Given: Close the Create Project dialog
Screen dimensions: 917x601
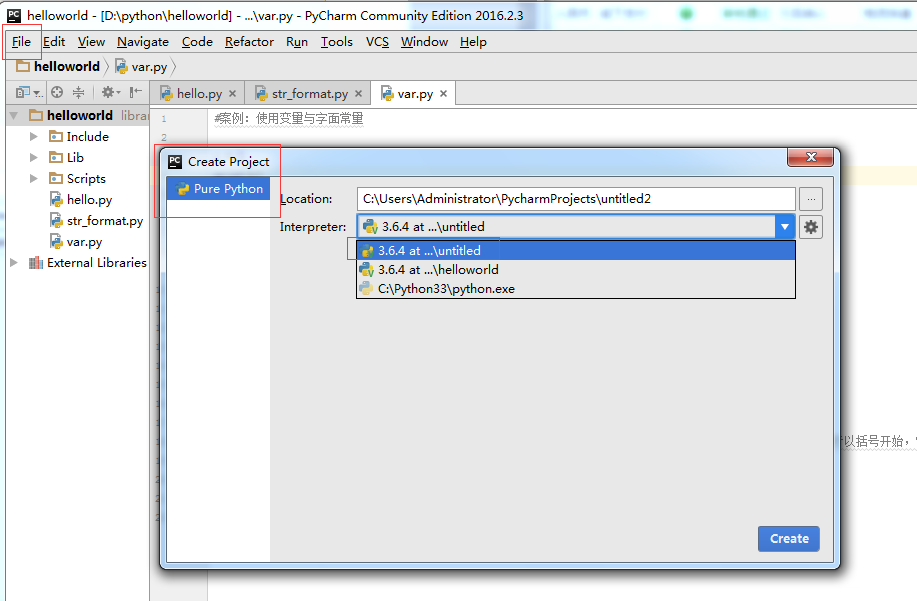Looking at the screenshot, I should [x=811, y=157].
